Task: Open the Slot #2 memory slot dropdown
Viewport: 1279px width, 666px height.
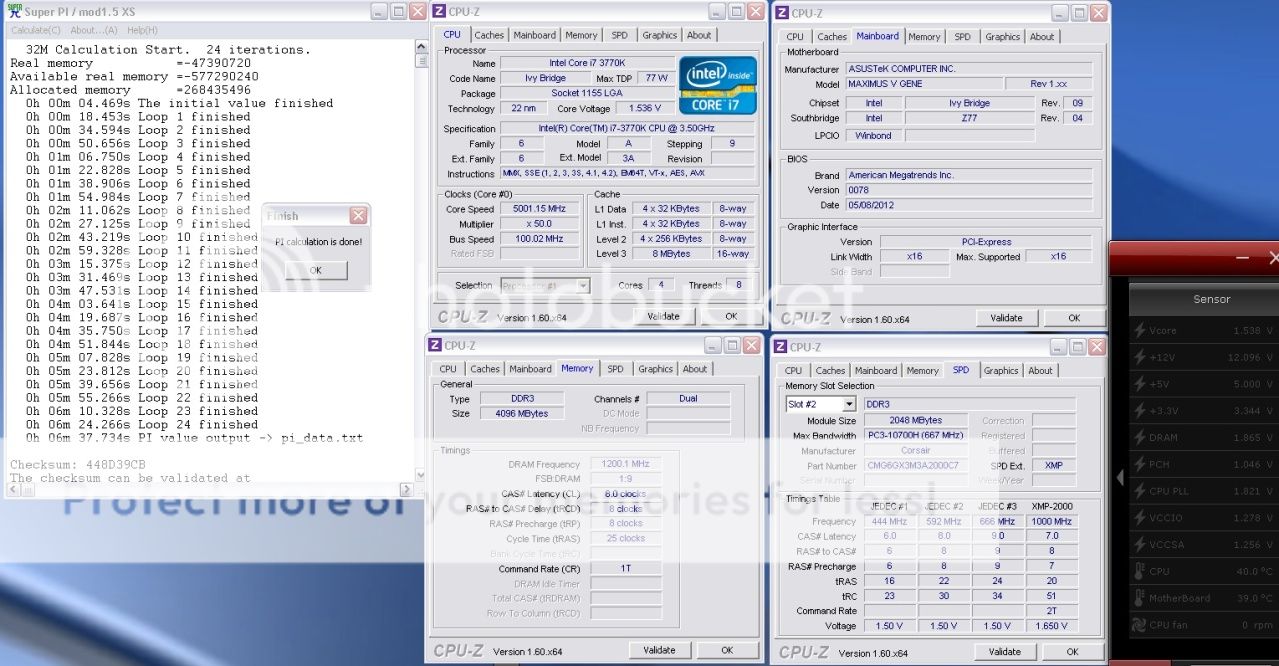Action: coord(849,404)
